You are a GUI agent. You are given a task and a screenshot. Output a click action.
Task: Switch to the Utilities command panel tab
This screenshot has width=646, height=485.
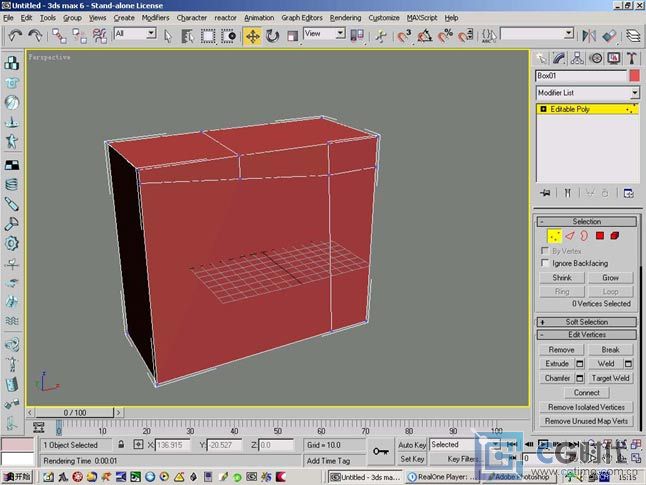632,58
